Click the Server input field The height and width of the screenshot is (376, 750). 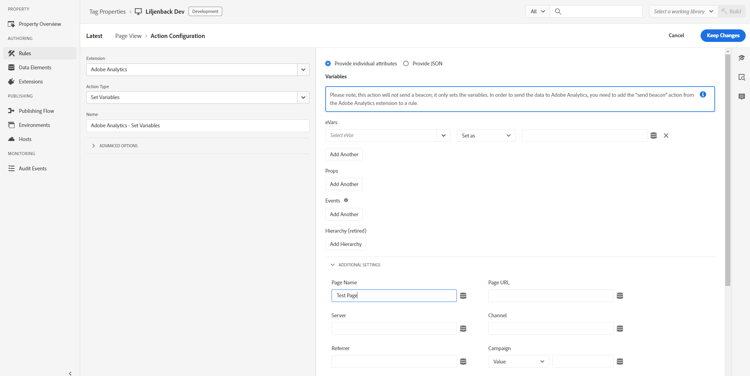click(394, 329)
